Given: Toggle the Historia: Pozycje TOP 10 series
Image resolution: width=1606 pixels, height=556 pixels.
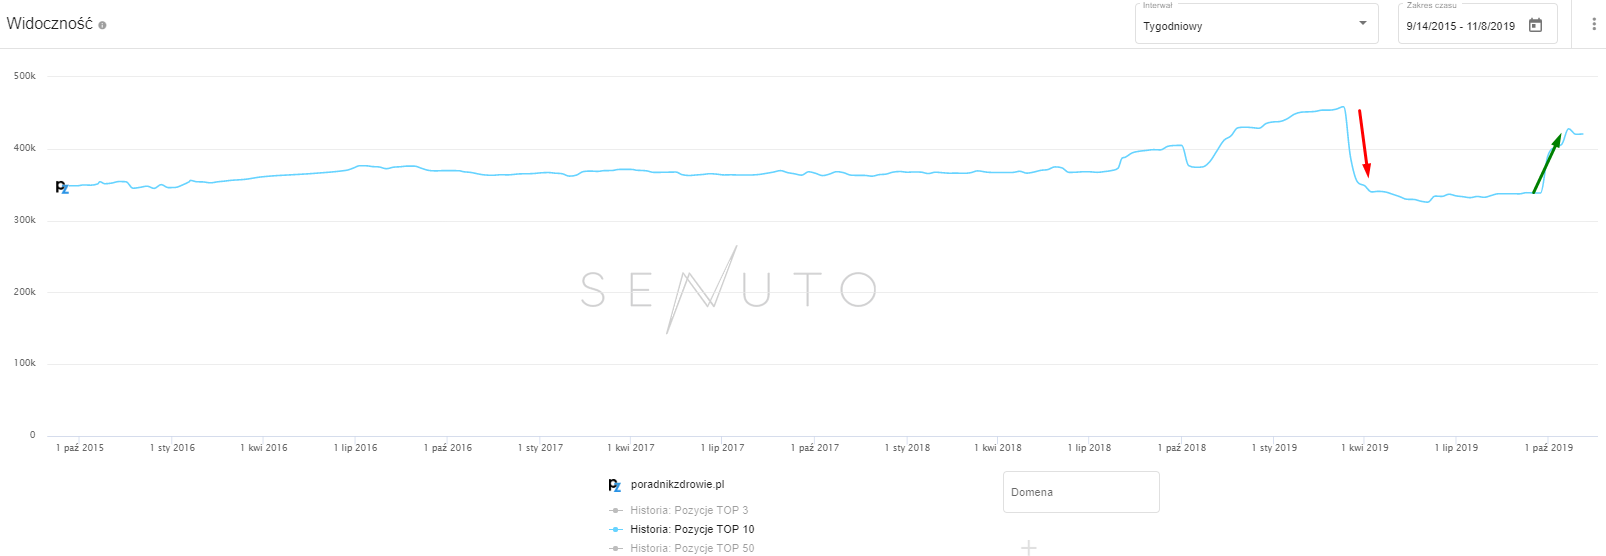Looking at the screenshot, I should click(691, 529).
